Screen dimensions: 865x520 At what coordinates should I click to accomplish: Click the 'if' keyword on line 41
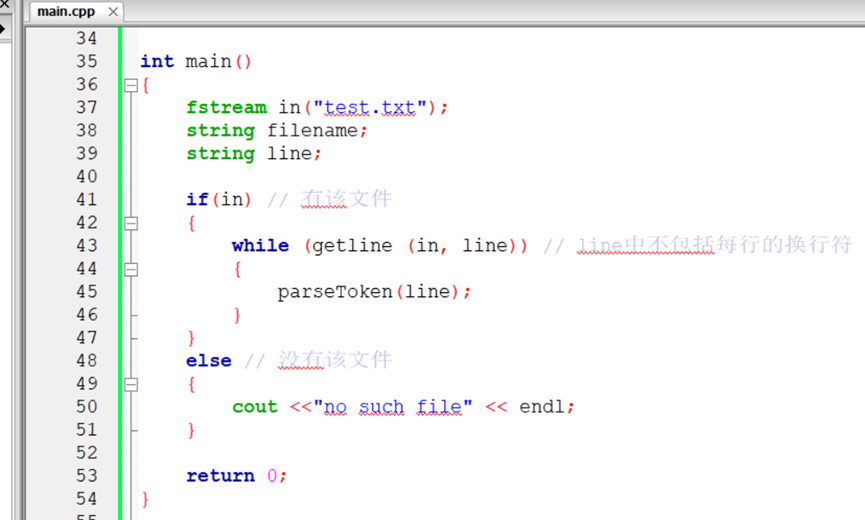coord(197,199)
